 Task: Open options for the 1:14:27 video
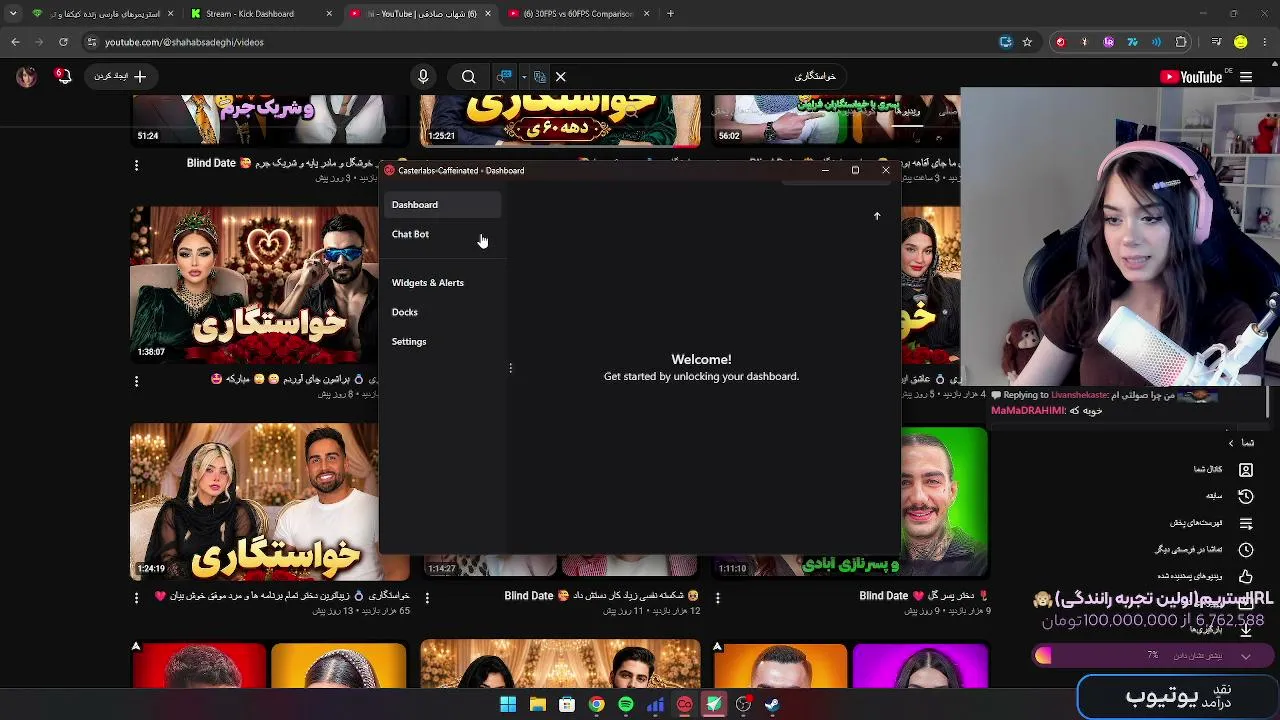[427, 598]
